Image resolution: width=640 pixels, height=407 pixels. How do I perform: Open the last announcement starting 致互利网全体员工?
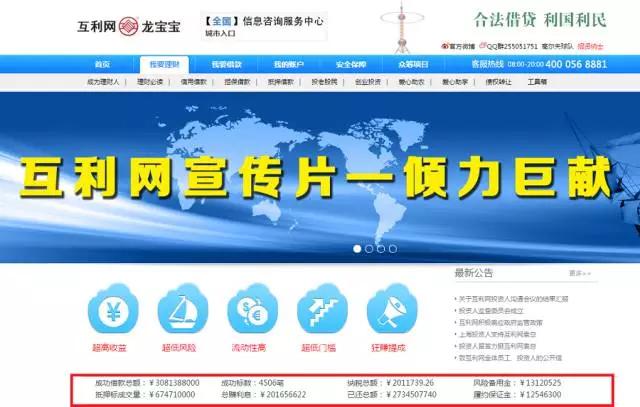pos(510,358)
